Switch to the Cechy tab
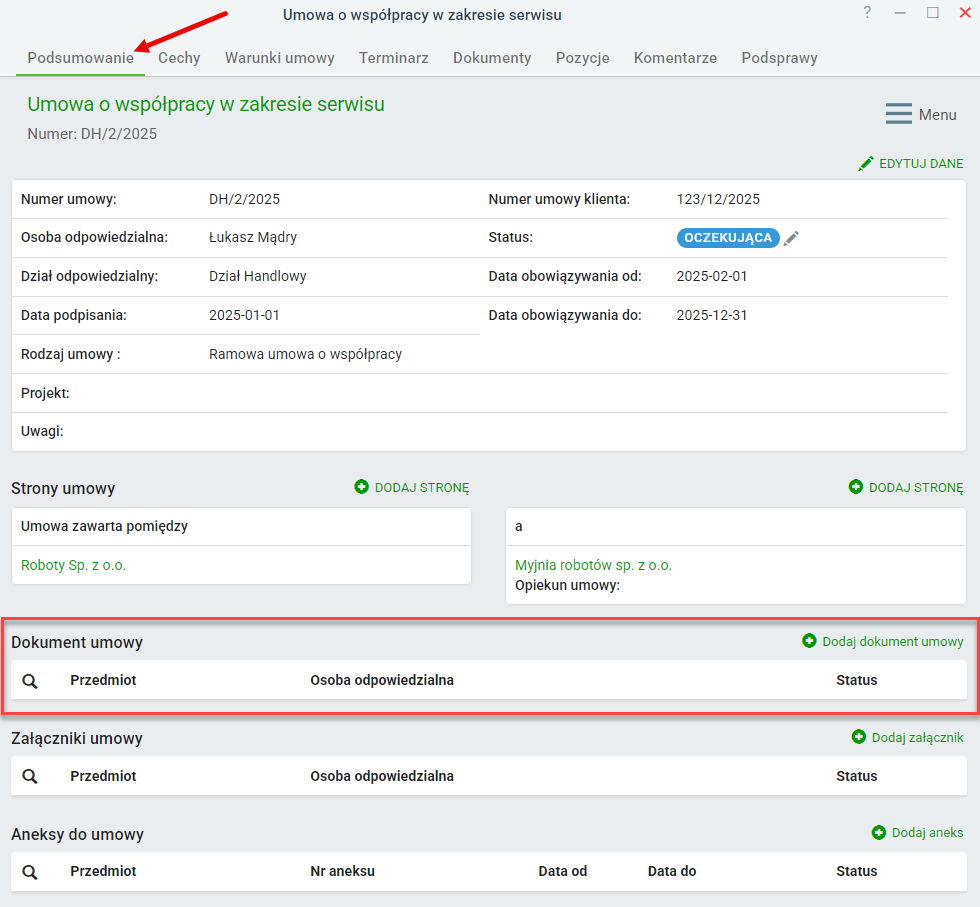The height and width of the screenshot is (907, 980). [179, 58]
